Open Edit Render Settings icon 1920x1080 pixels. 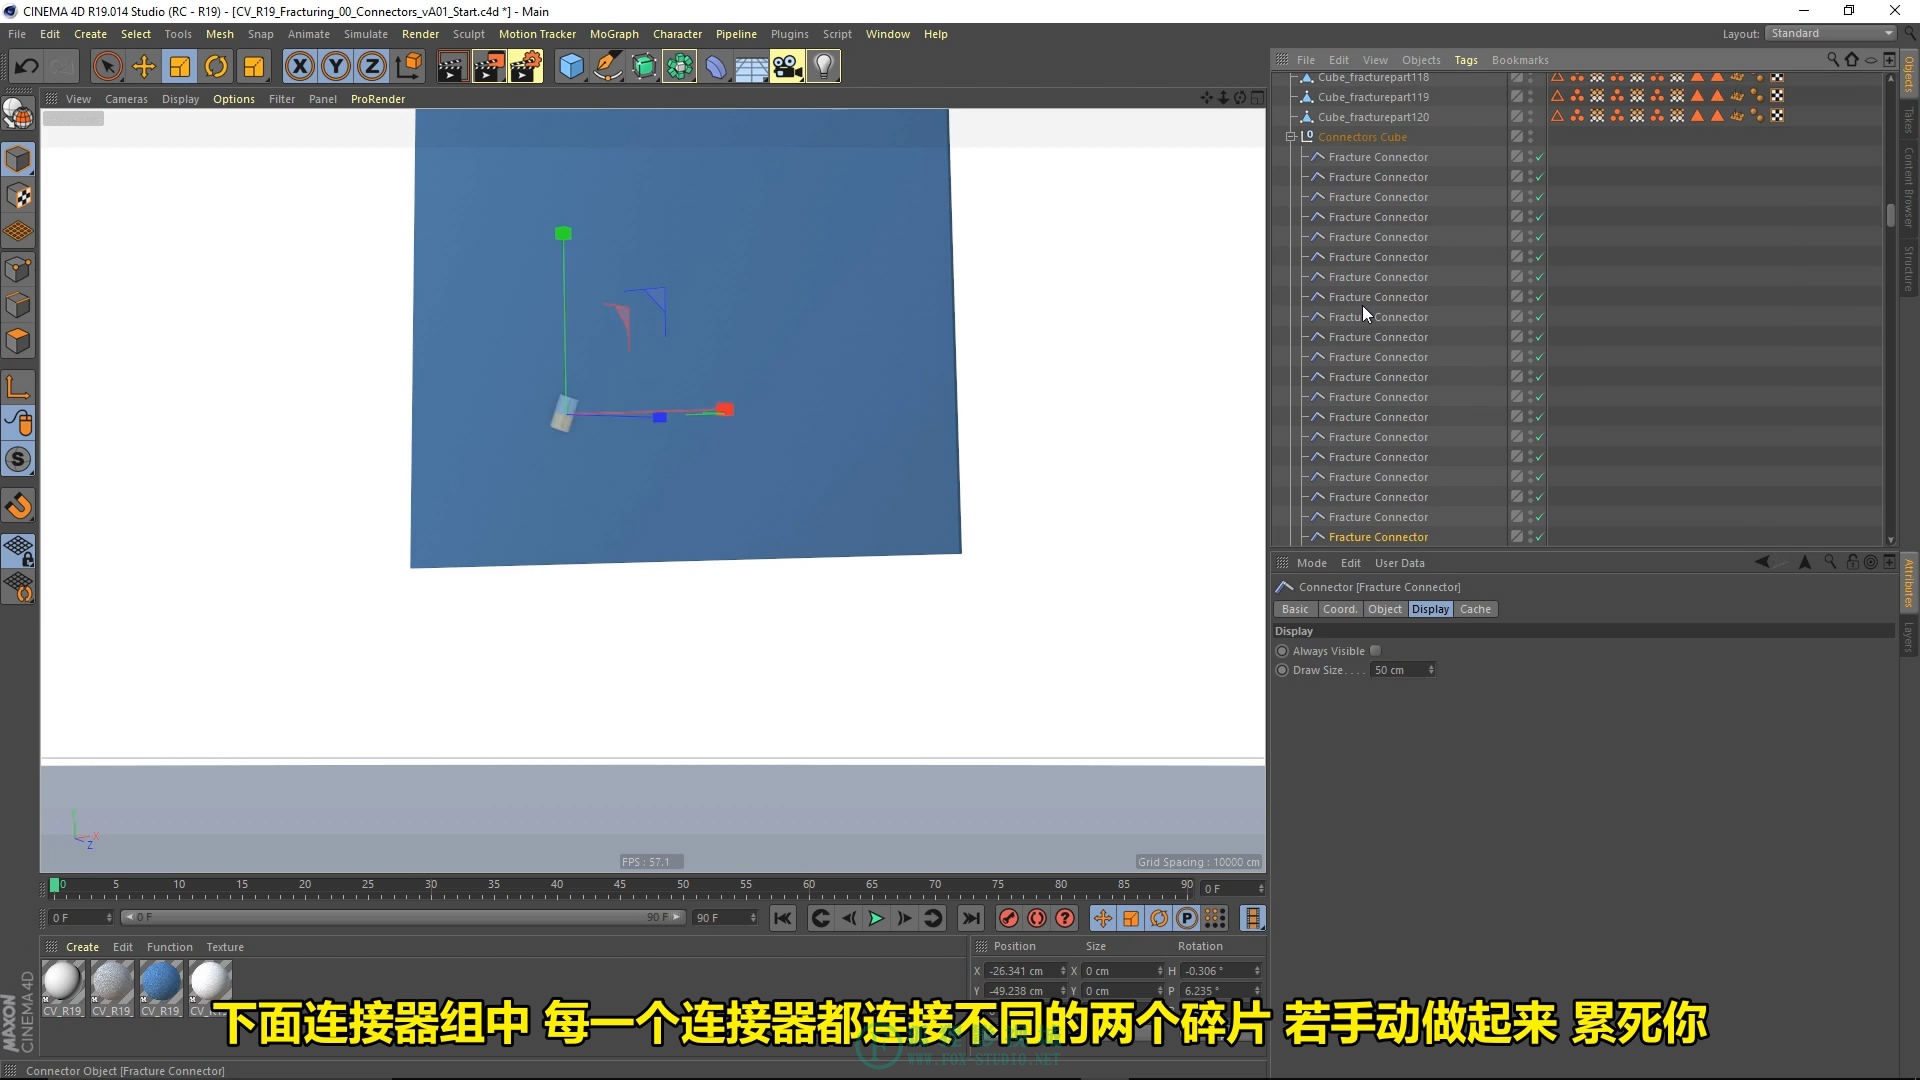pos(526,67)
